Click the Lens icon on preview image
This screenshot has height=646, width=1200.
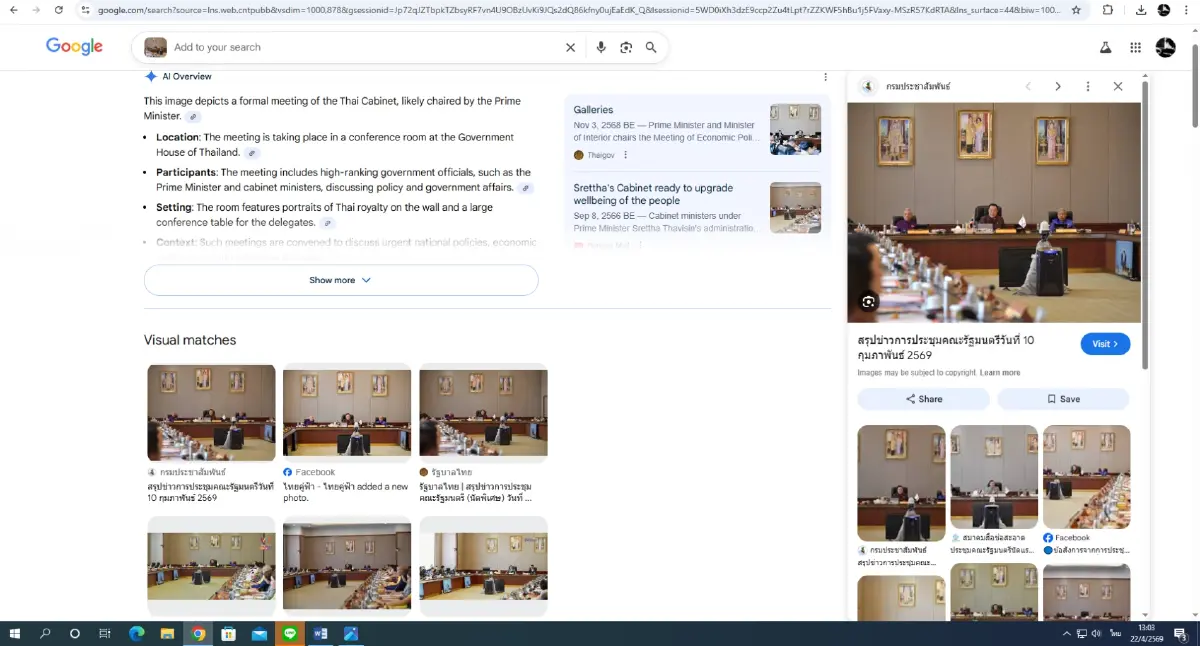pos(868,301)
